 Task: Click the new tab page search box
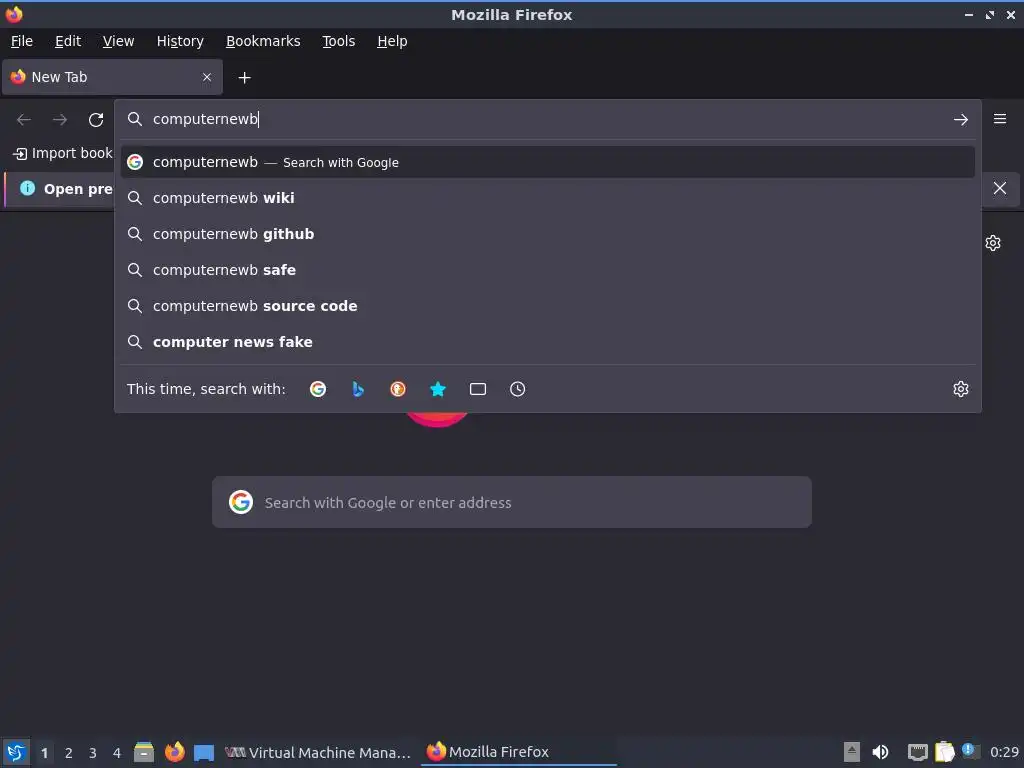click(511, 502)
